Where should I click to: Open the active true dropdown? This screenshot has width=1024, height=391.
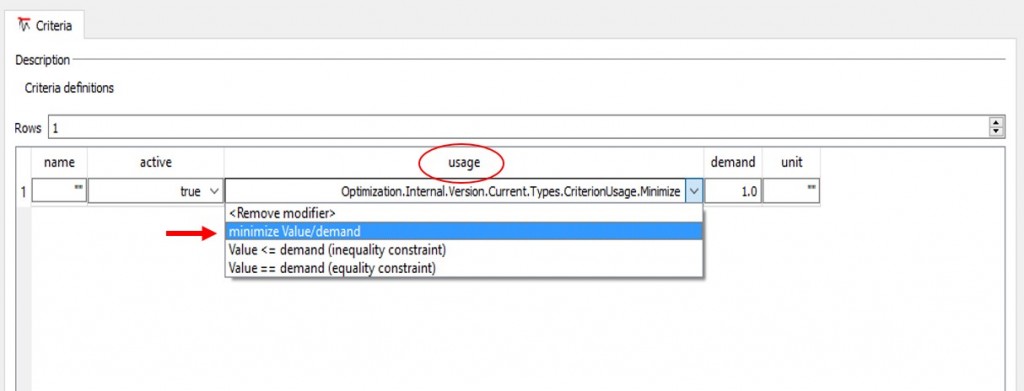pos(155,191)
